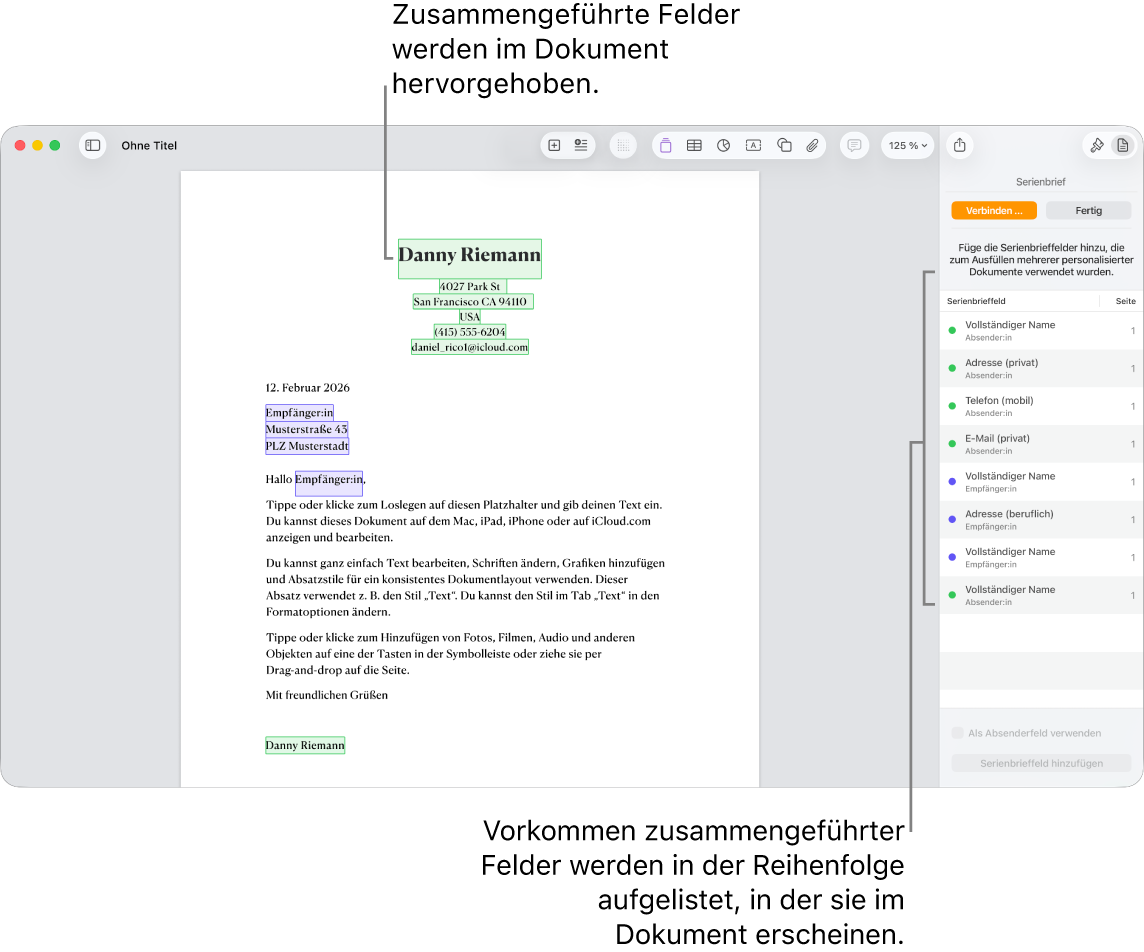Click the Seite column header
The image size is (1144, 952).
1125,301
